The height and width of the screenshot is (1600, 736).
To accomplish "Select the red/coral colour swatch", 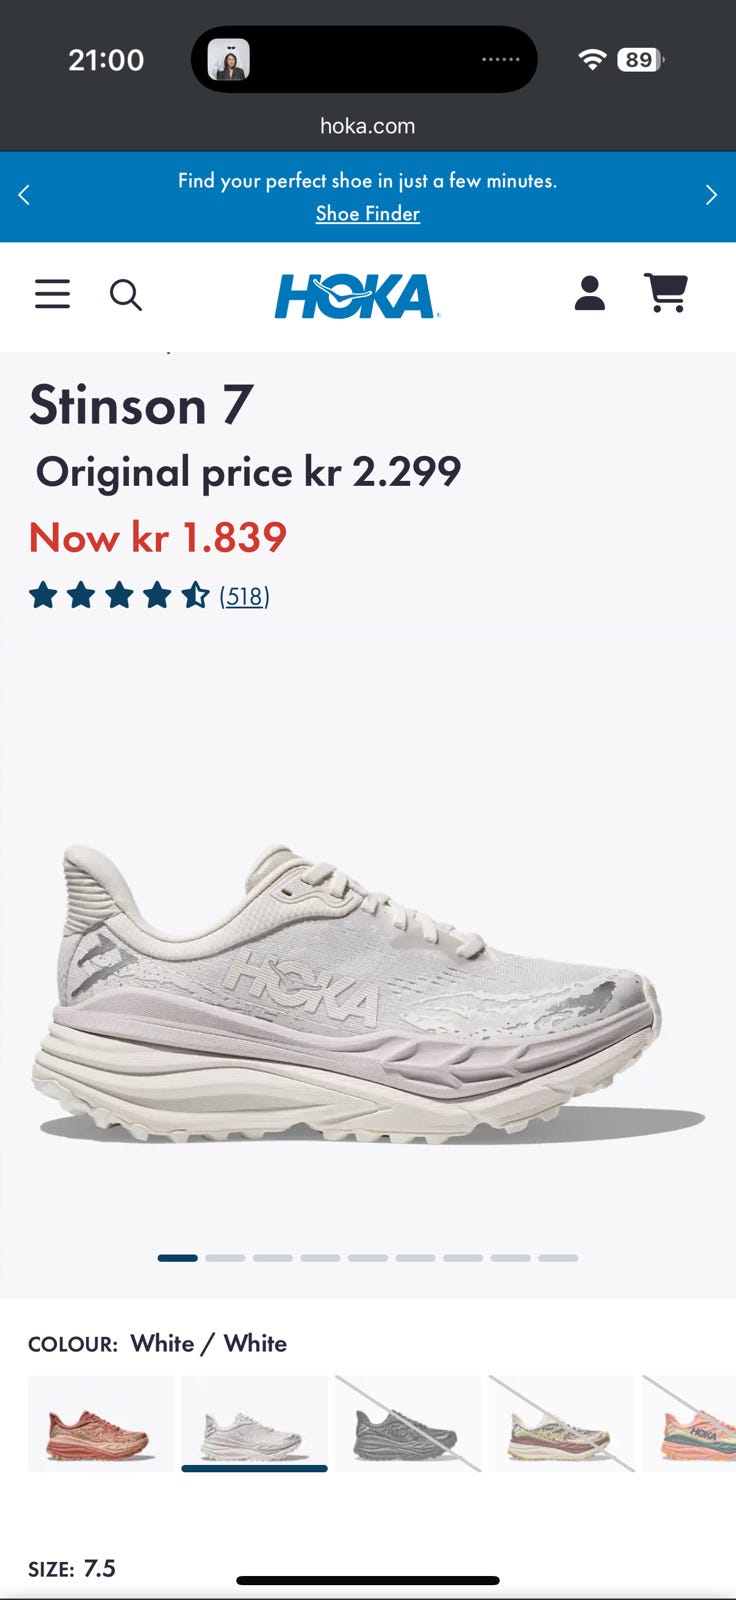I will pos(101,1423).
